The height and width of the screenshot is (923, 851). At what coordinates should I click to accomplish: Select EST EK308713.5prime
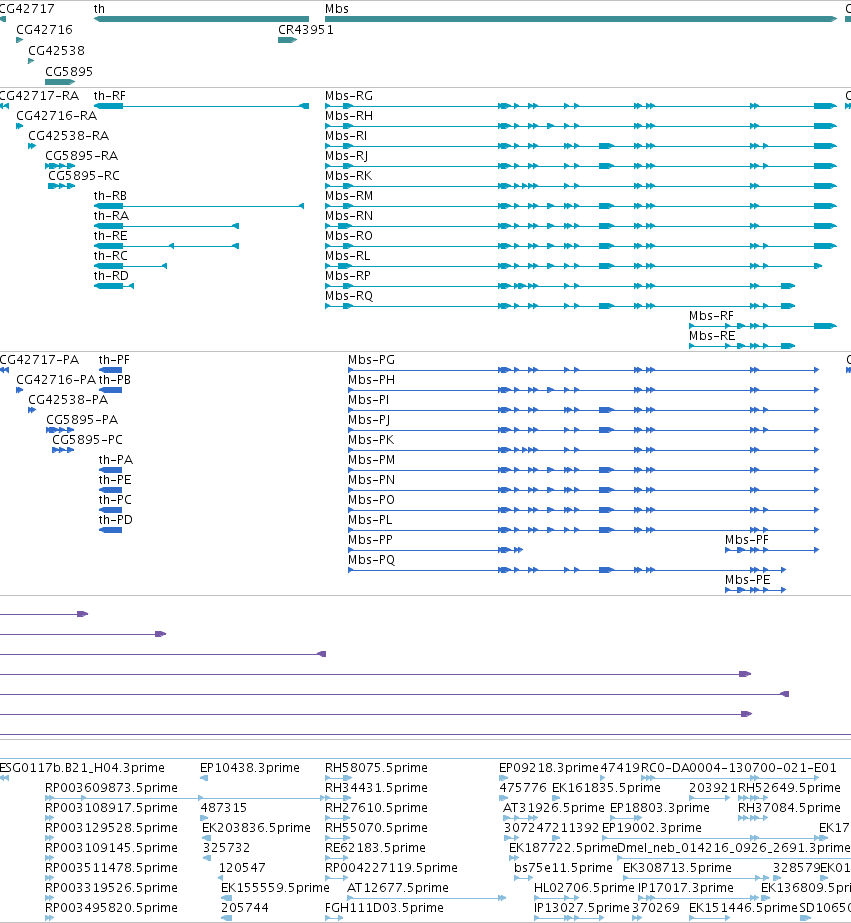point(696,878)
